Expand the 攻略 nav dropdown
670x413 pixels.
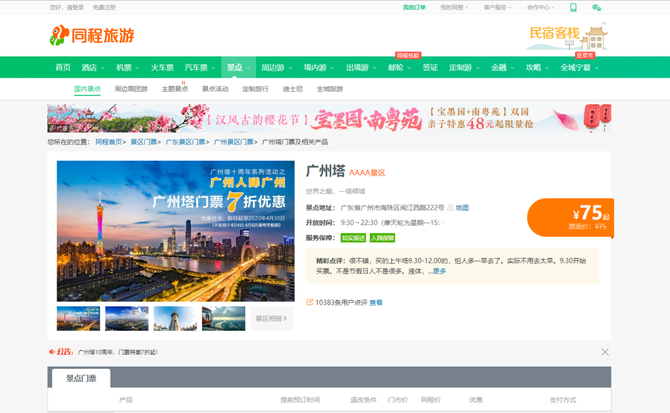(547, 68)
